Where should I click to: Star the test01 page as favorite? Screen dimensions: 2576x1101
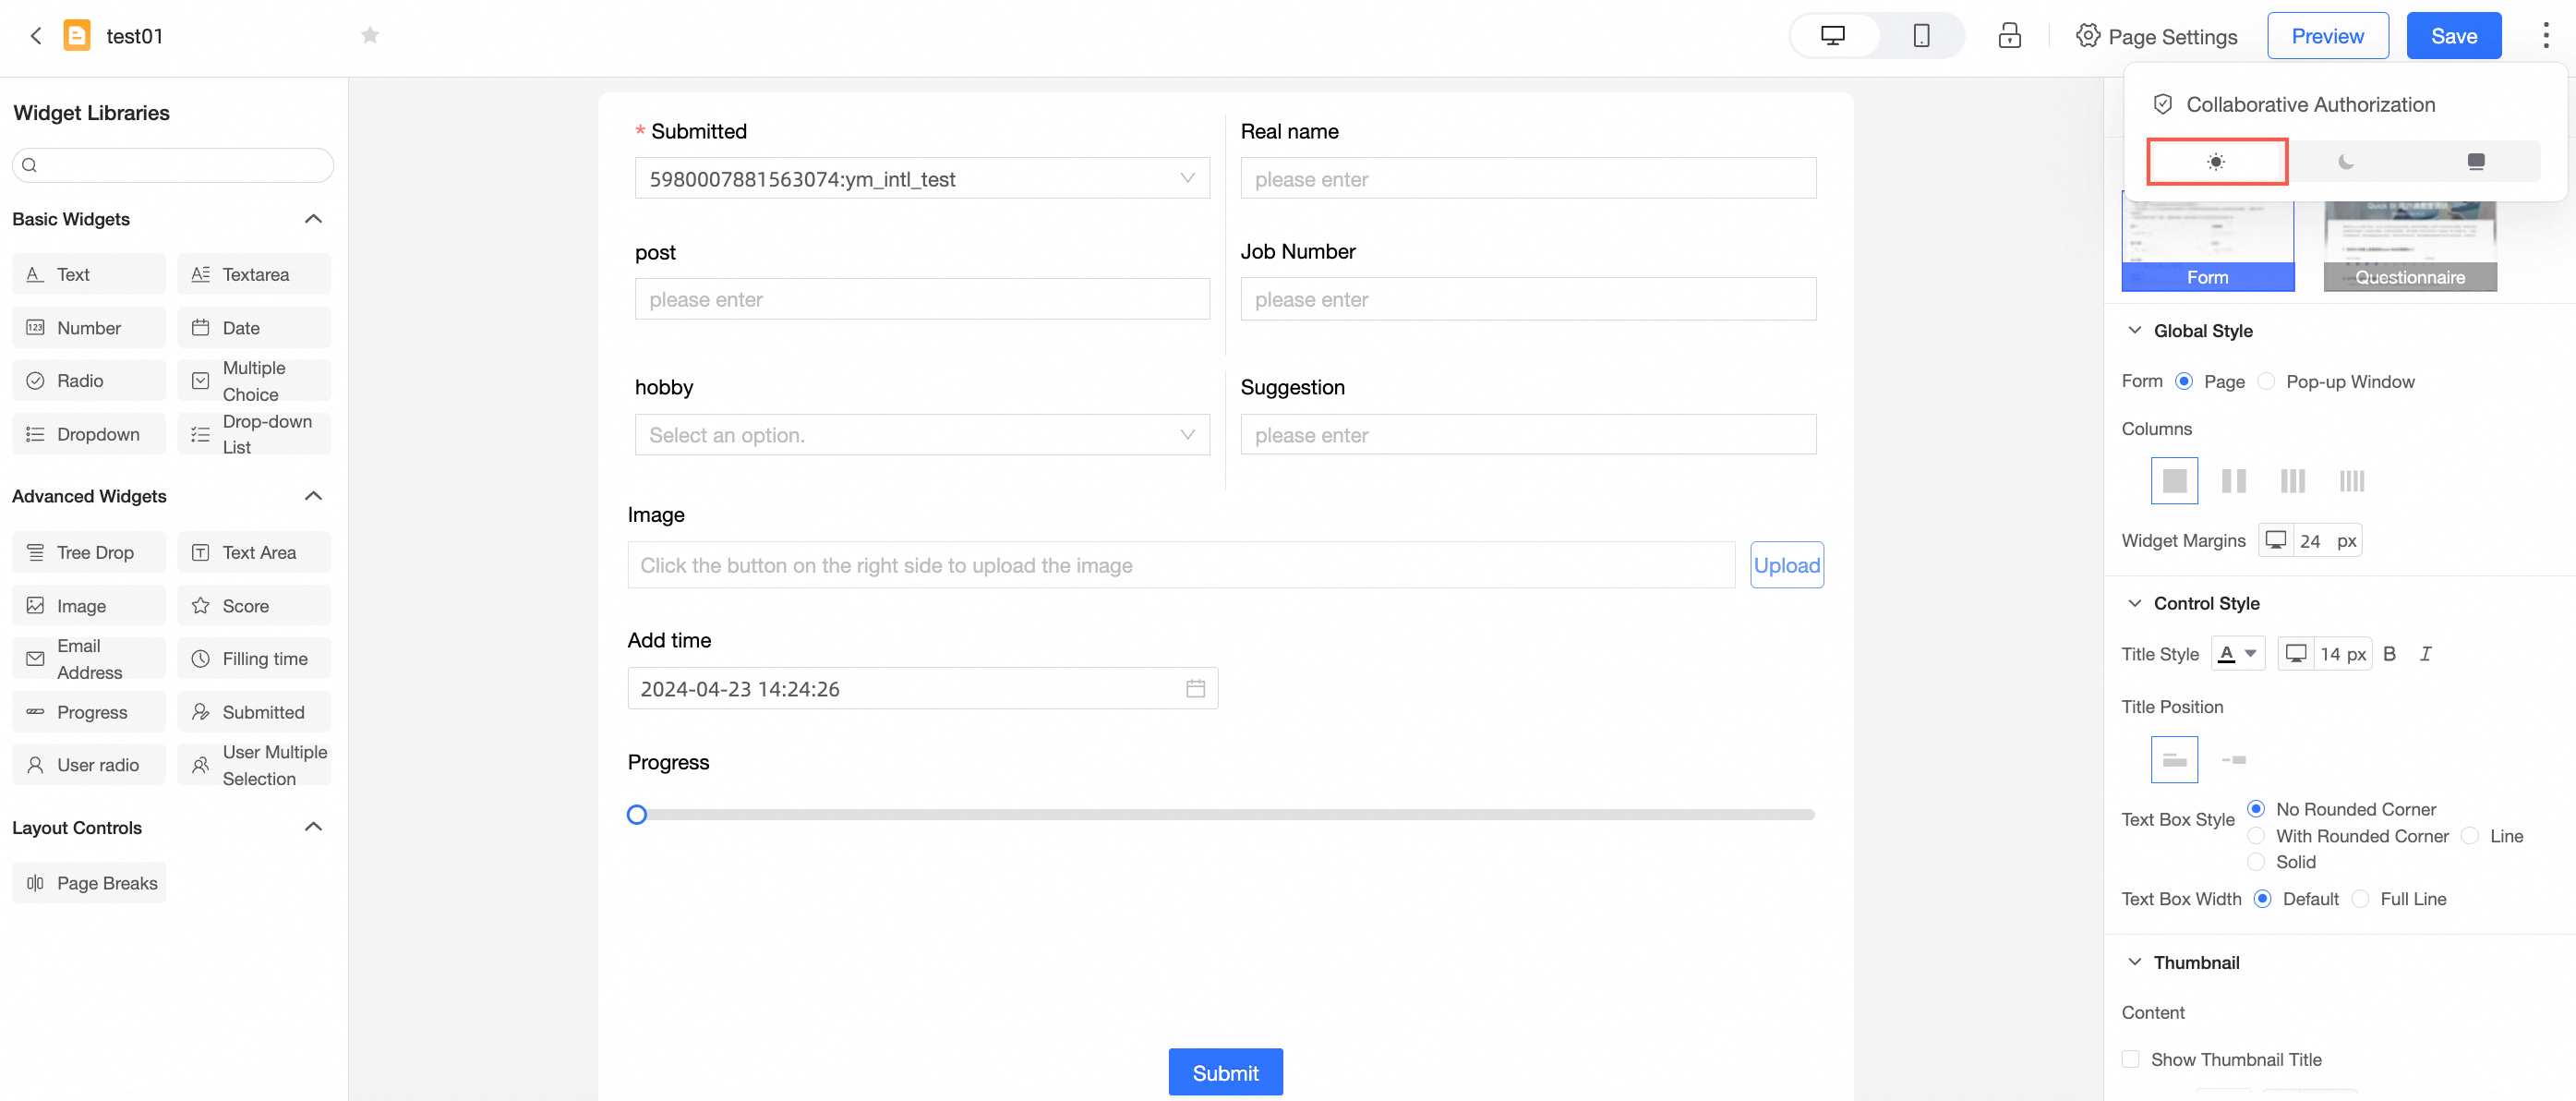click(x=370, y=36)
